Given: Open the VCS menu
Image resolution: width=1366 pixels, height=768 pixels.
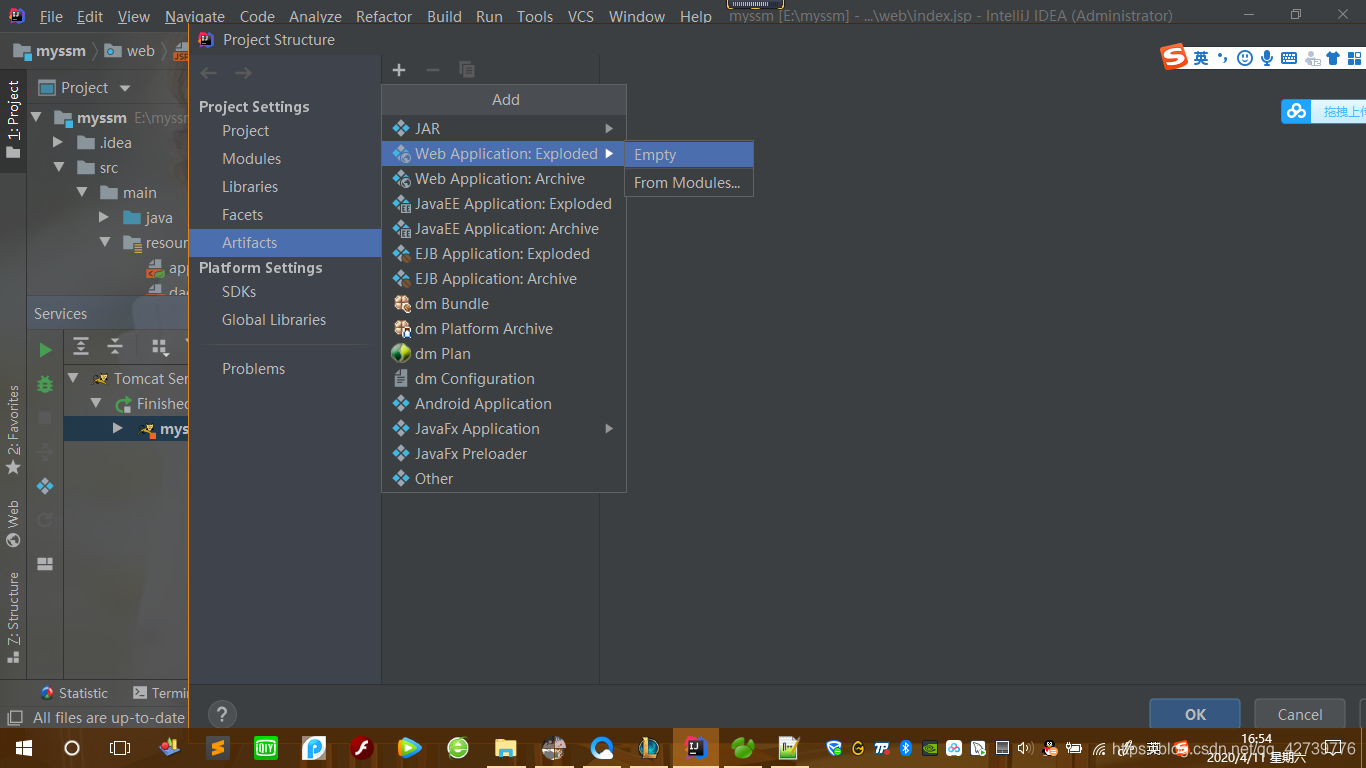Looking at the screenshot, I should (580, 16).
